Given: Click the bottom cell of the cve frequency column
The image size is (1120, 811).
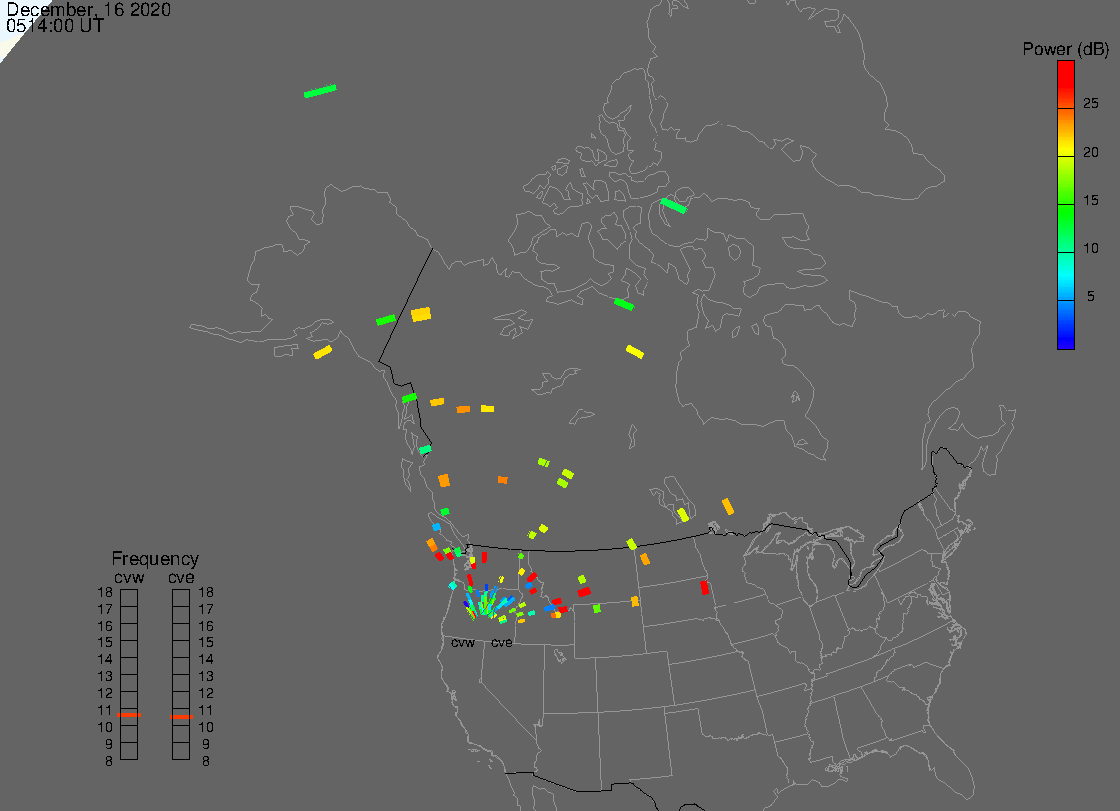Looking at the screenshot, I should pos(181,752).
